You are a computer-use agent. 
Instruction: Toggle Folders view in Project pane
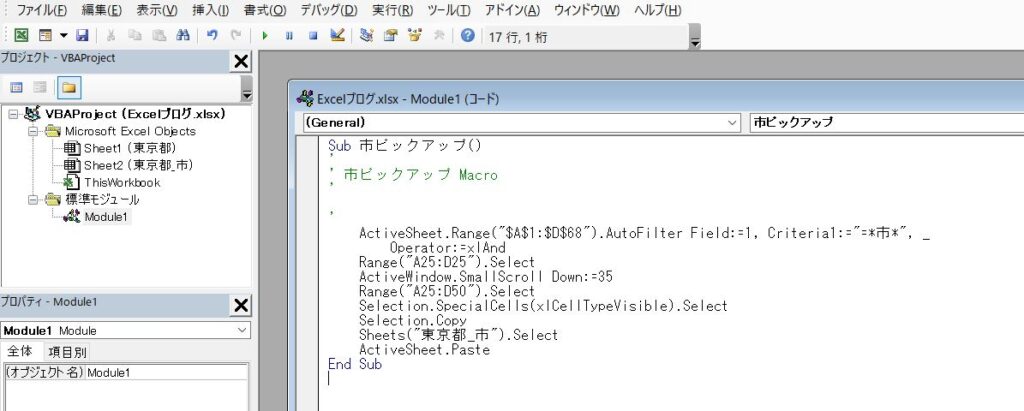[x=69, y=88]
